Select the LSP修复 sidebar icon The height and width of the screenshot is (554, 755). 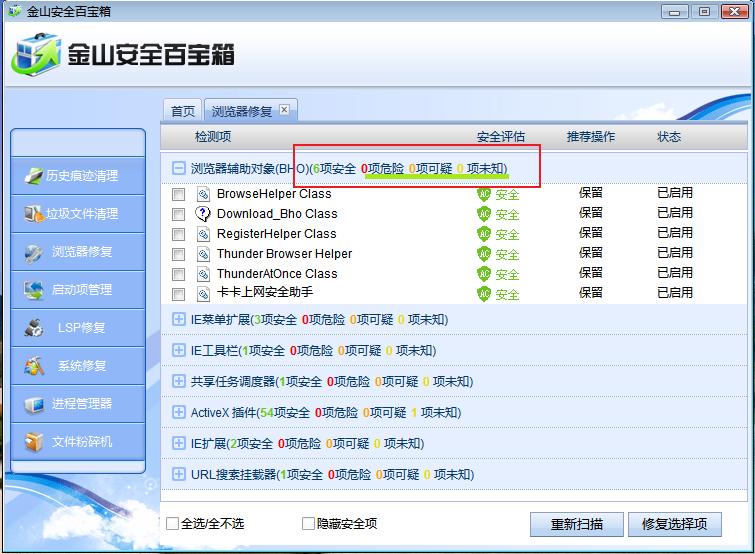pyautogui.click(x=34, y=328)
